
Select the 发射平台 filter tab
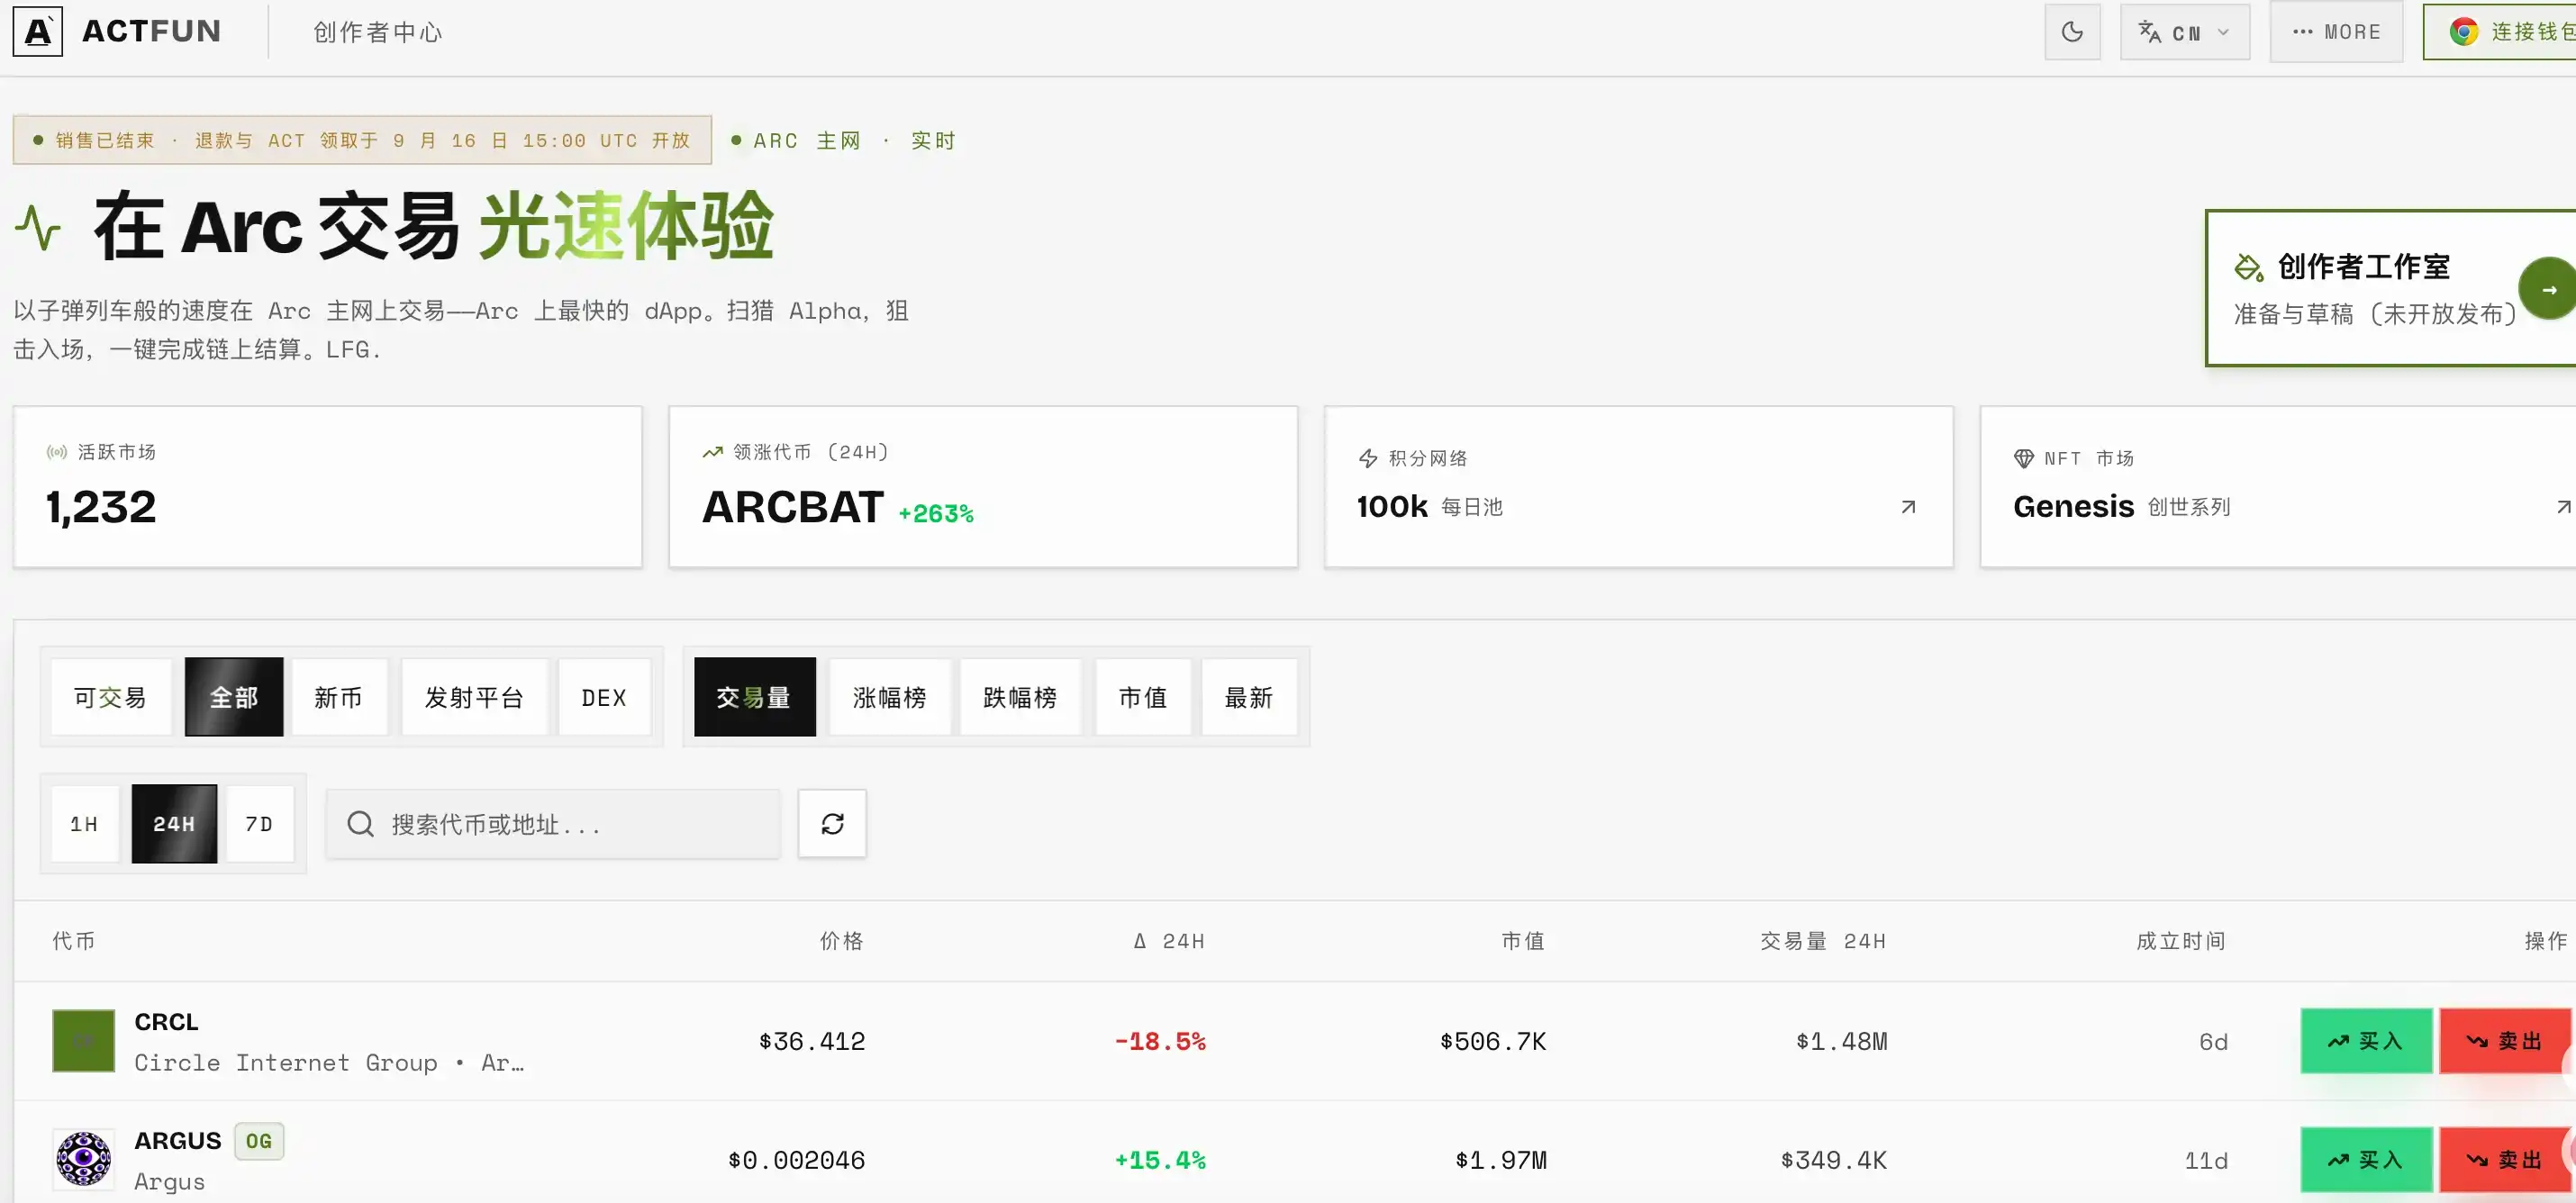pos(474,697)
